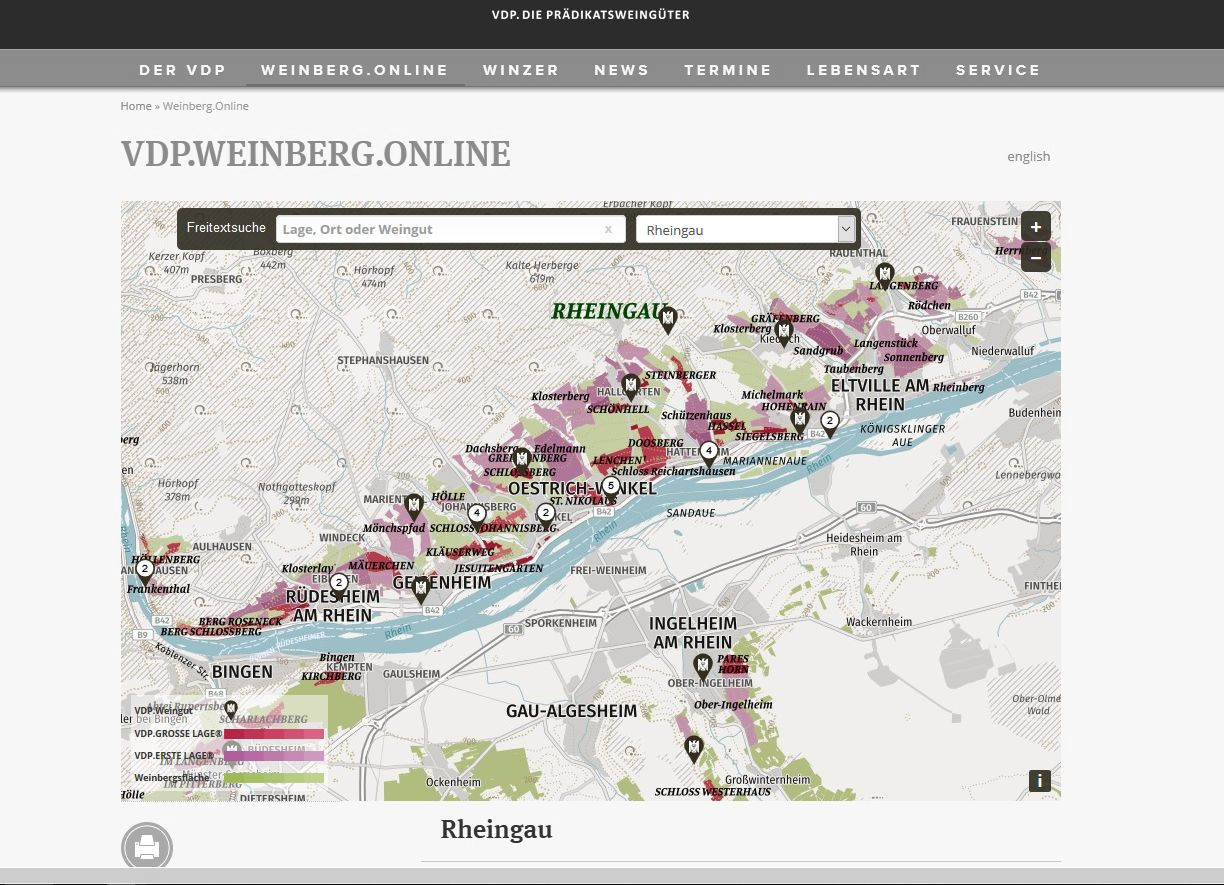Click the MARIANNENAUE map label
Image resolution: width=1224 pixels, height=885 pixels.
pos(764,462)
